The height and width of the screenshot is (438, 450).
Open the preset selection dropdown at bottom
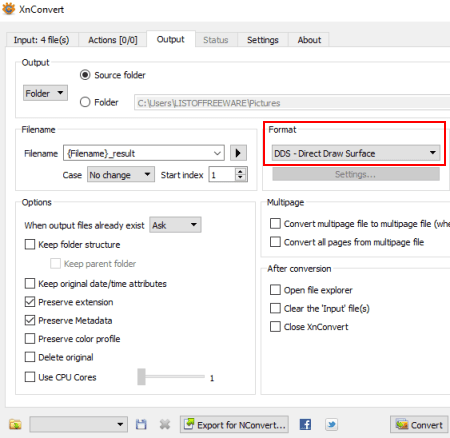click(79, 424)
